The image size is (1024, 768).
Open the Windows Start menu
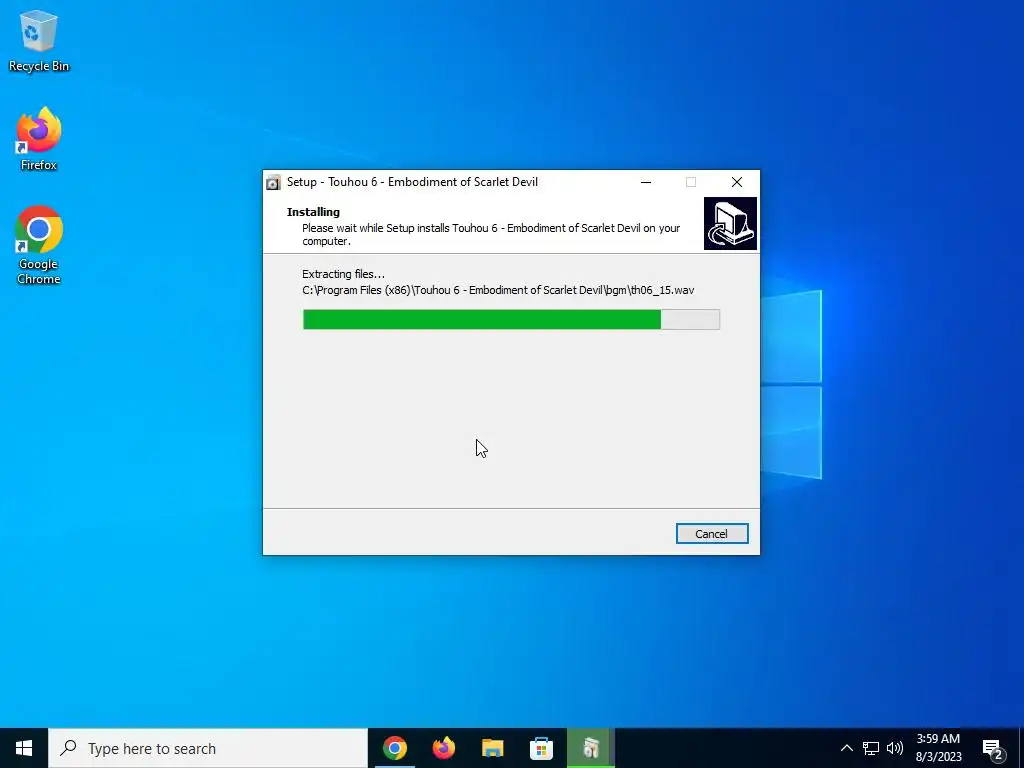pyautogui.click(x=24, y=748)
